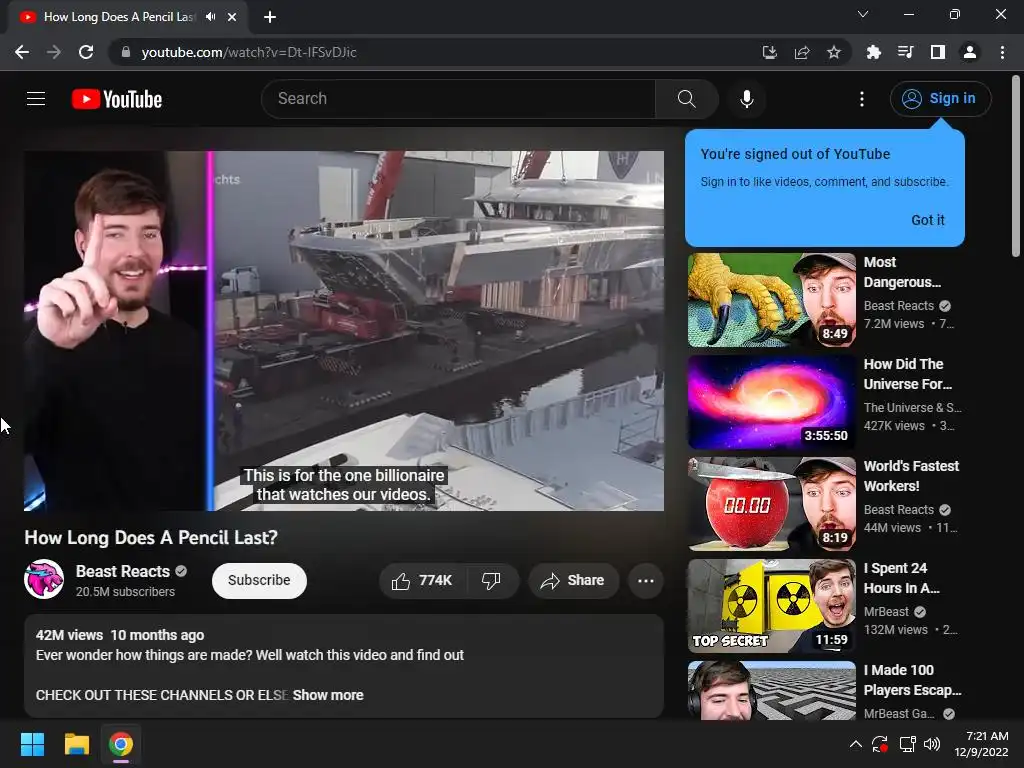This screenshot has height=768, width=1024.
Task: Open the YouTube hamburger guide menu
Action: tap(36, 99)
